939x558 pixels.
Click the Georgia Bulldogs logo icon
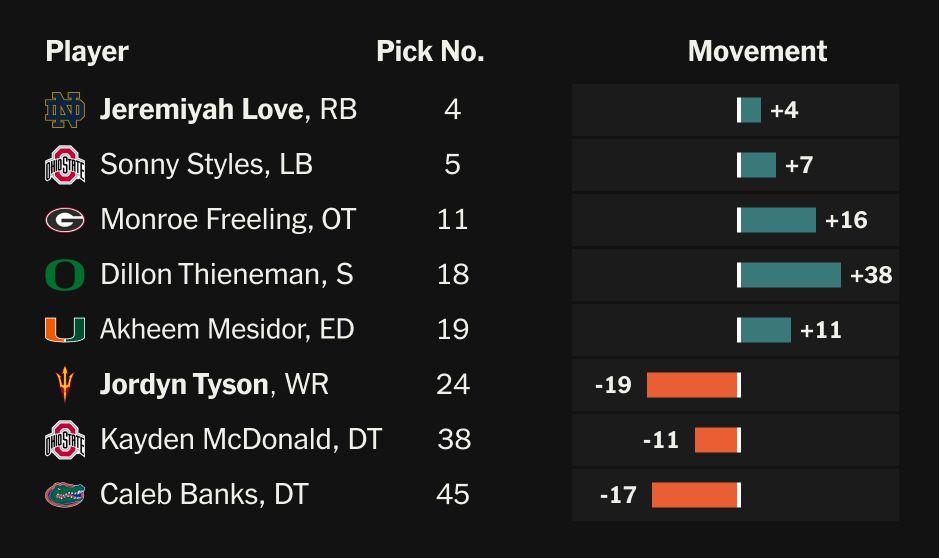pyautogui.click(x=65, y=220)
